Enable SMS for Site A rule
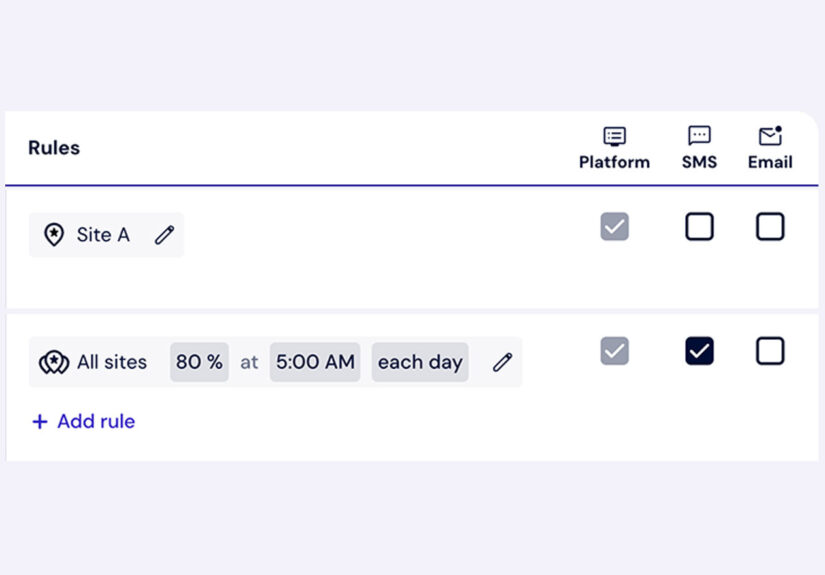Screen dimensions: 825x575 (699, 227)
